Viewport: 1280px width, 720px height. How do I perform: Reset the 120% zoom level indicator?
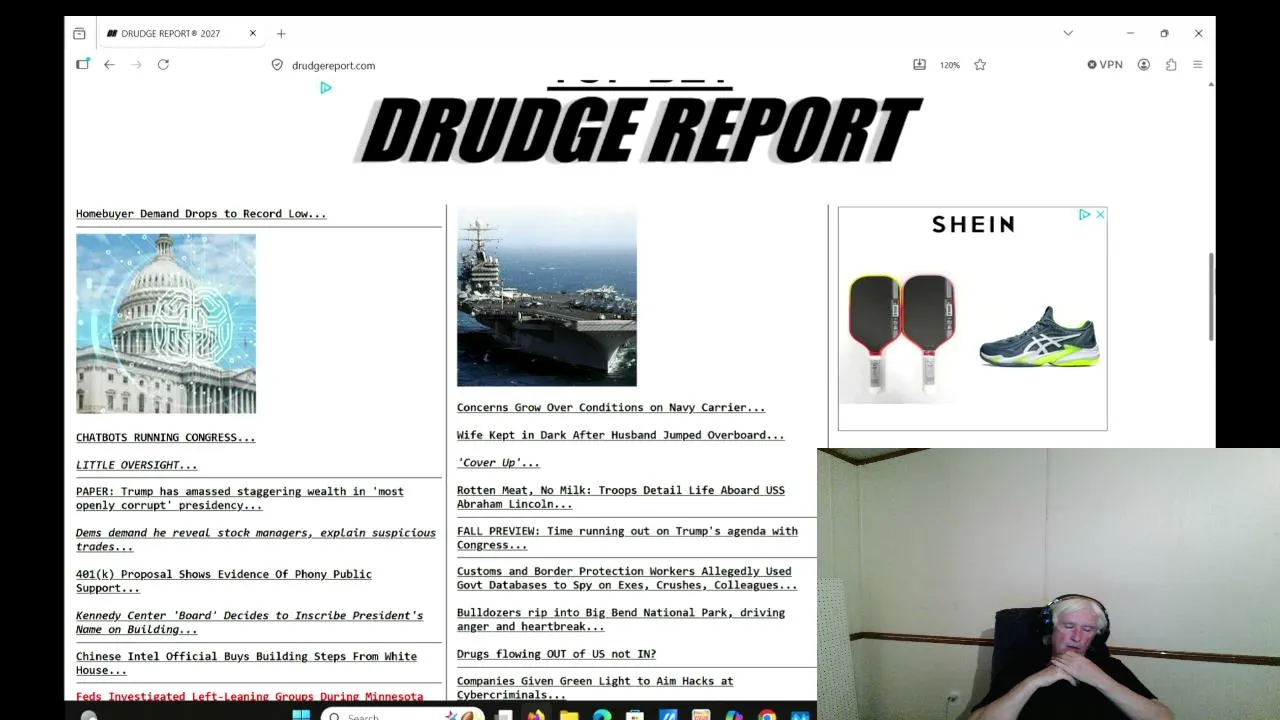pos(950,65)
